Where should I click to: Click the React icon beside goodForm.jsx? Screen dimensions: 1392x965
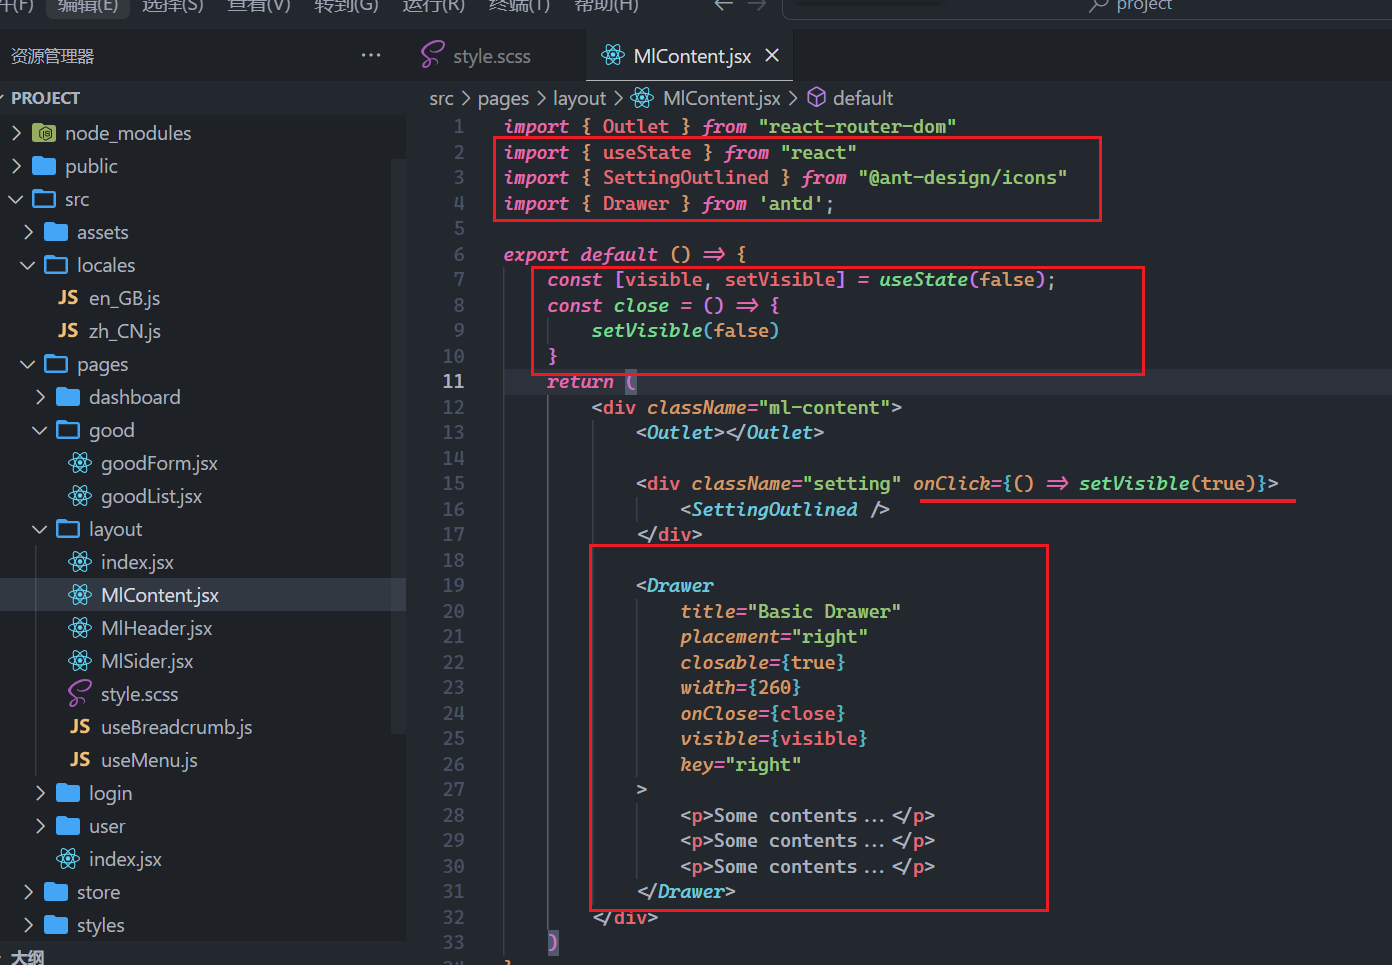[80, 462]
